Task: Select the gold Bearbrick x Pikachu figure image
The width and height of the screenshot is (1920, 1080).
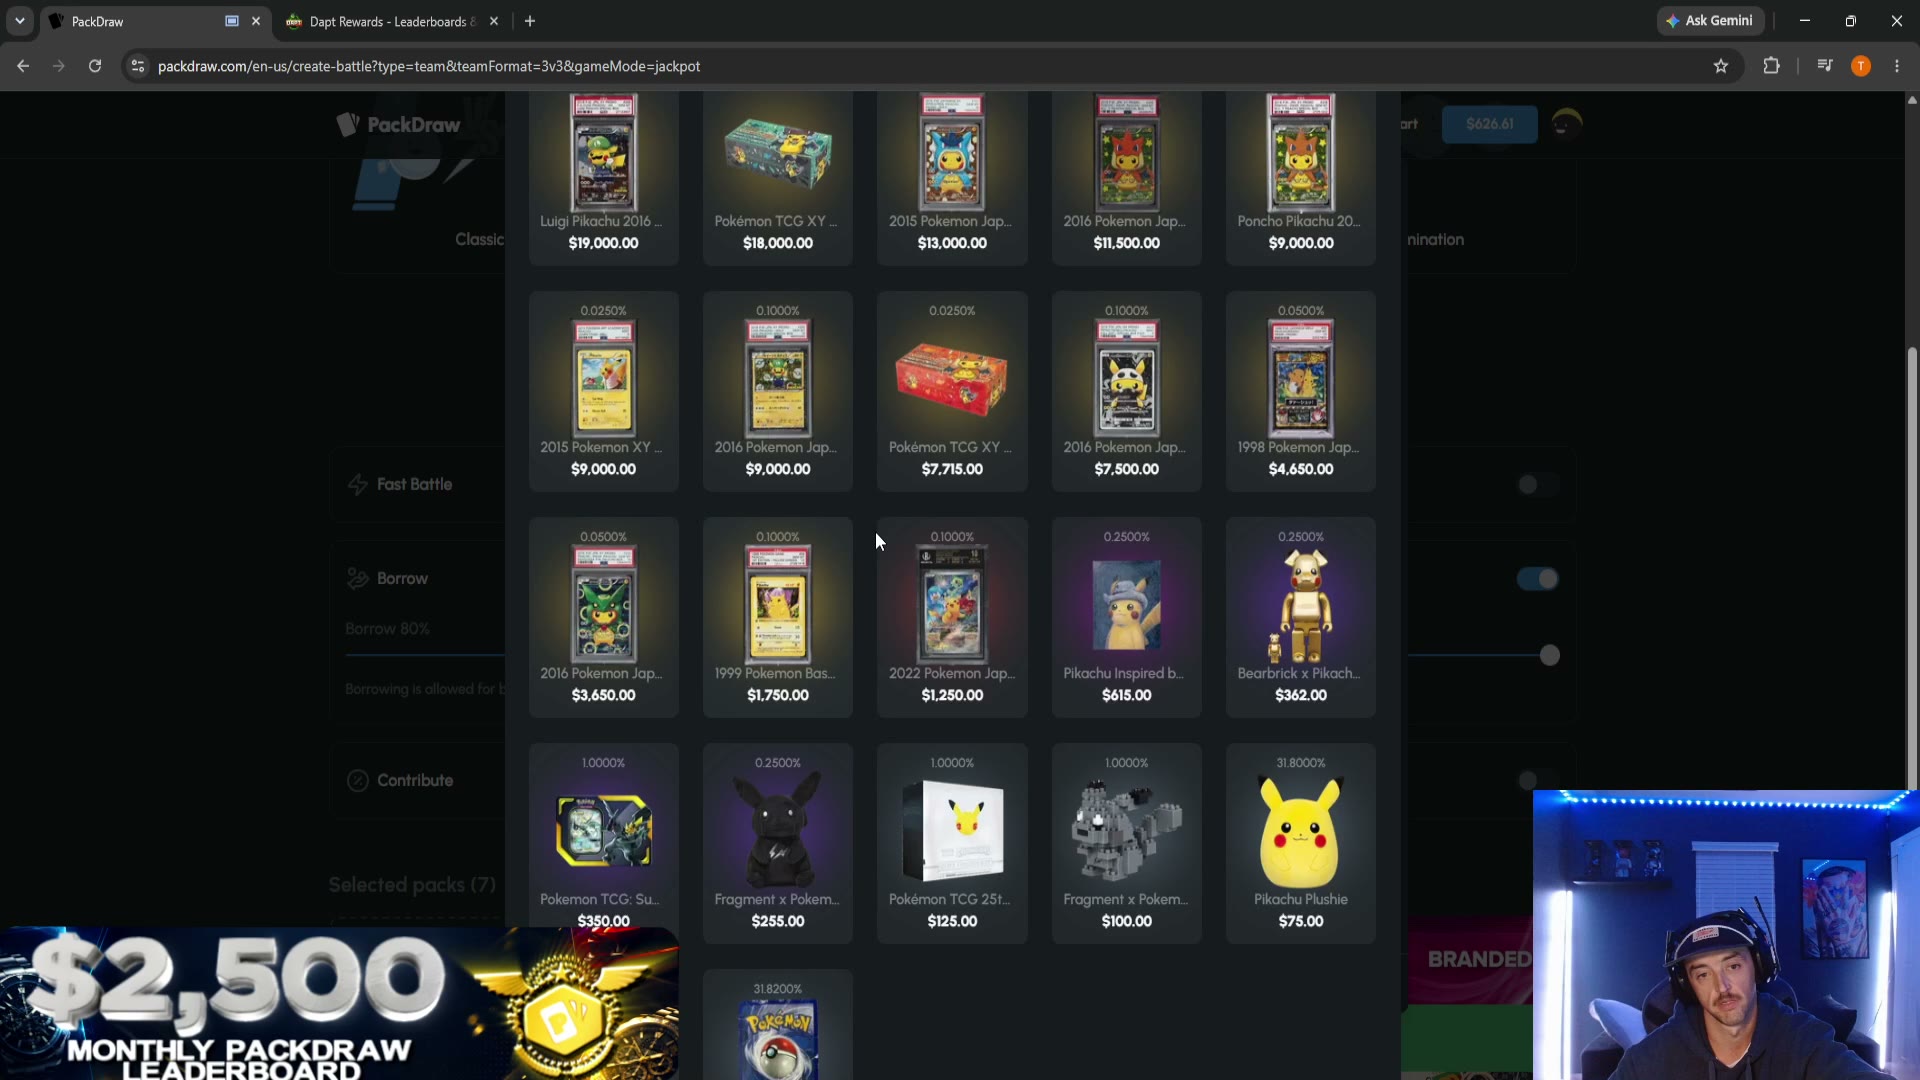Action: tap(1300, 607)
